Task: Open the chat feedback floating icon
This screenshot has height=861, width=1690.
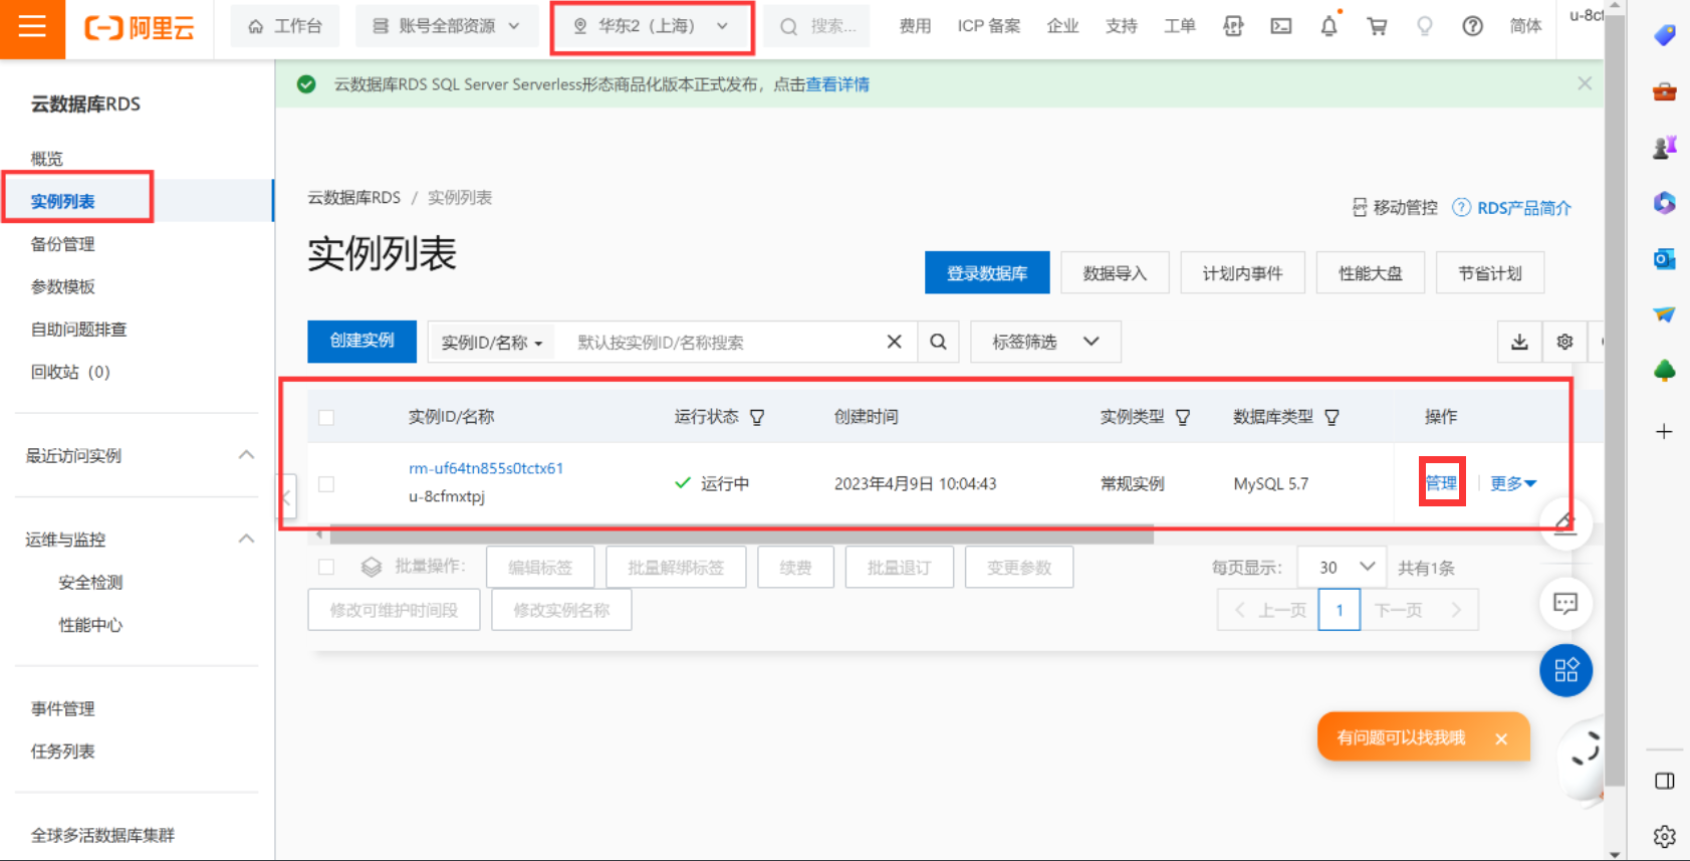Action: tap(1566, 603)
